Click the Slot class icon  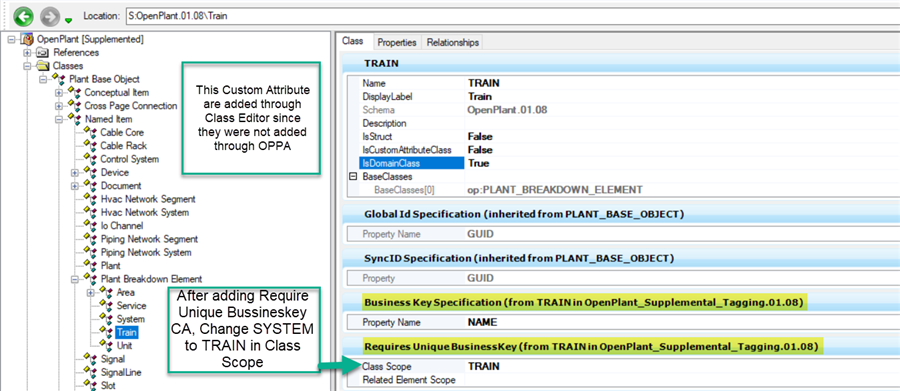pos(91,385)
